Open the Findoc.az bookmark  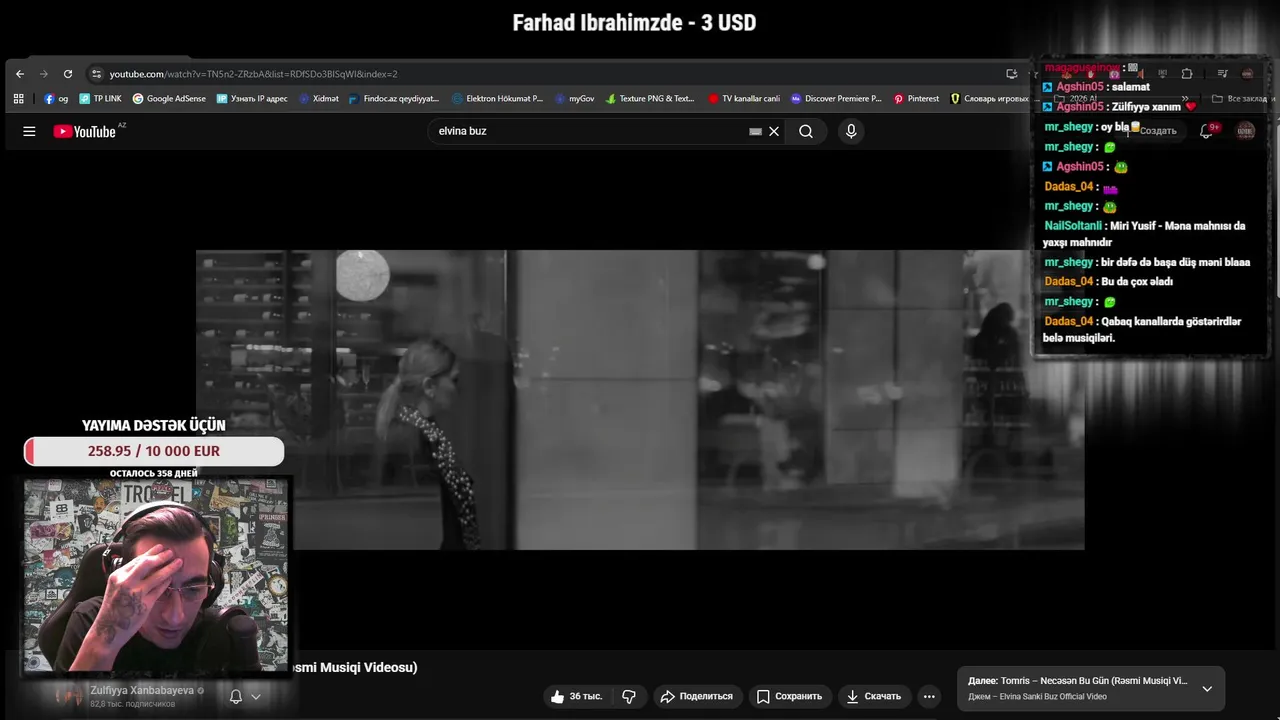pyautogui.click(x=393, y=99)
